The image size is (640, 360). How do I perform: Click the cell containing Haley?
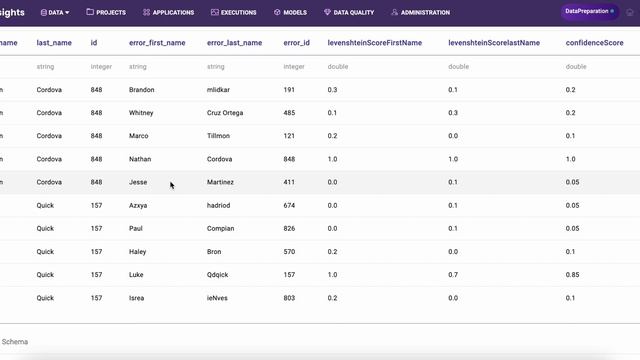138,252
